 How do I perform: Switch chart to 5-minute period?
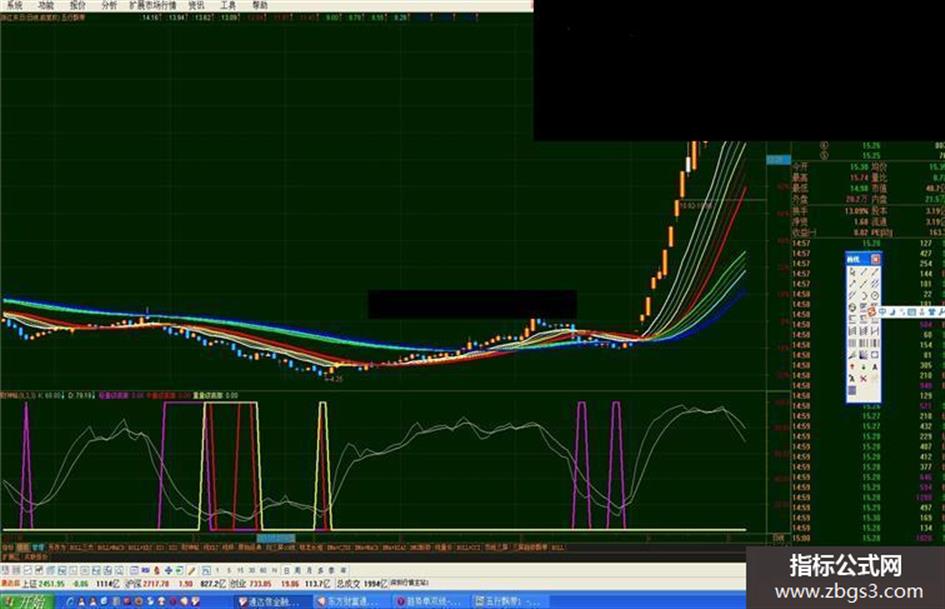pos(229,570)
